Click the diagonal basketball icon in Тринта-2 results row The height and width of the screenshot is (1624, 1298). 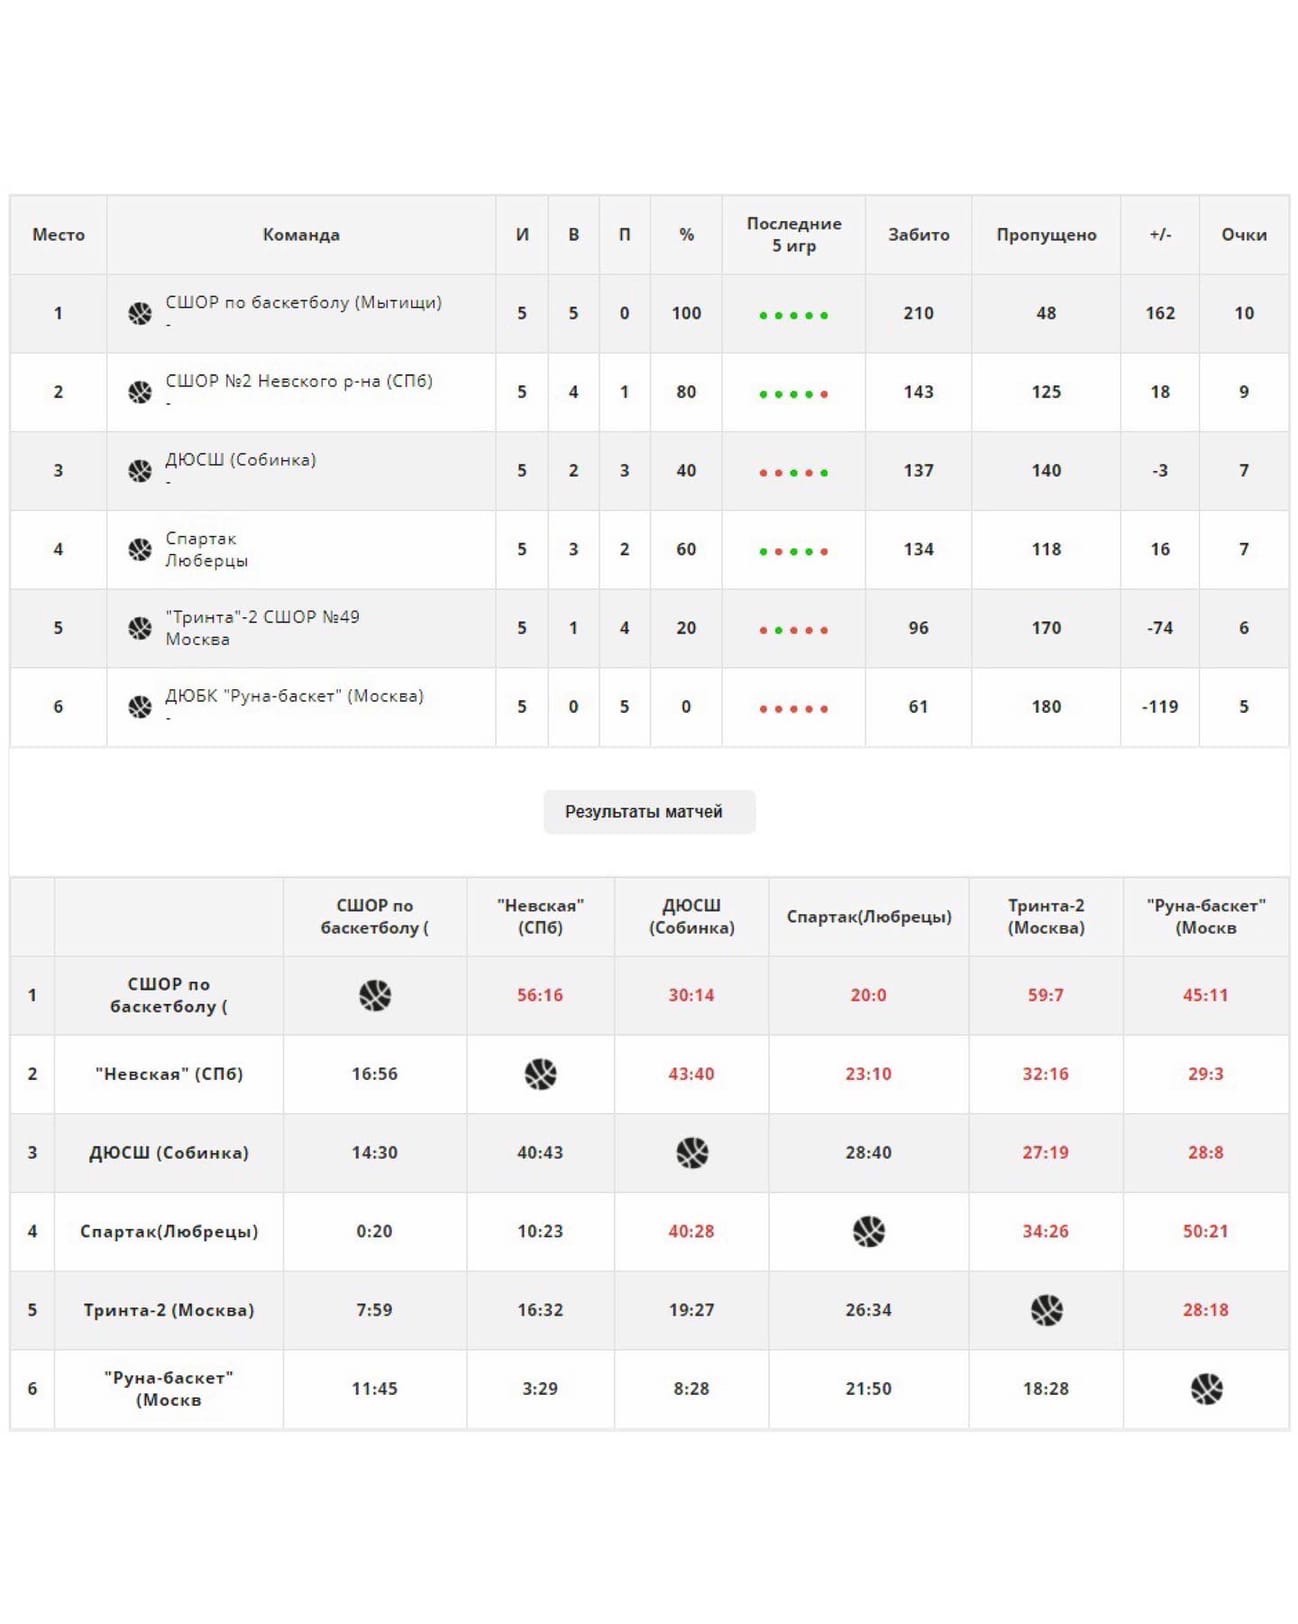[x=1046, y=1310]
